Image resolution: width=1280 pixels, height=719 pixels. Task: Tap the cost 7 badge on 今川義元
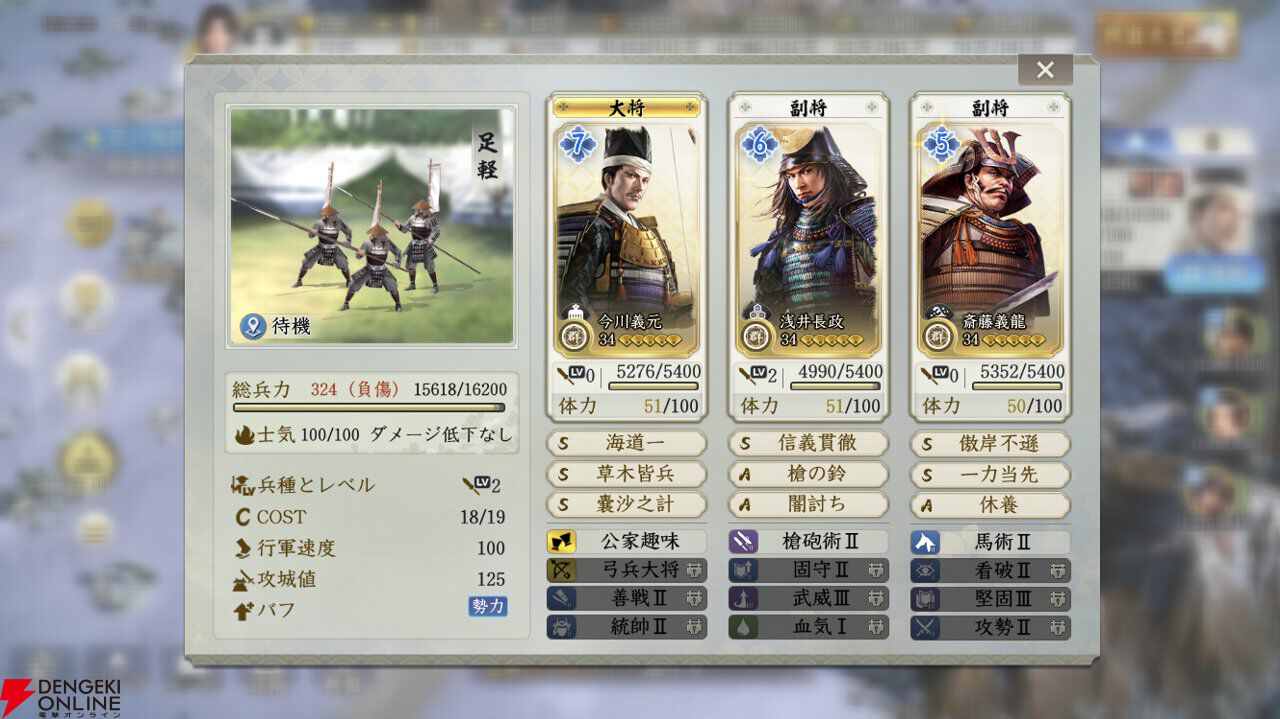pos(577,145)
